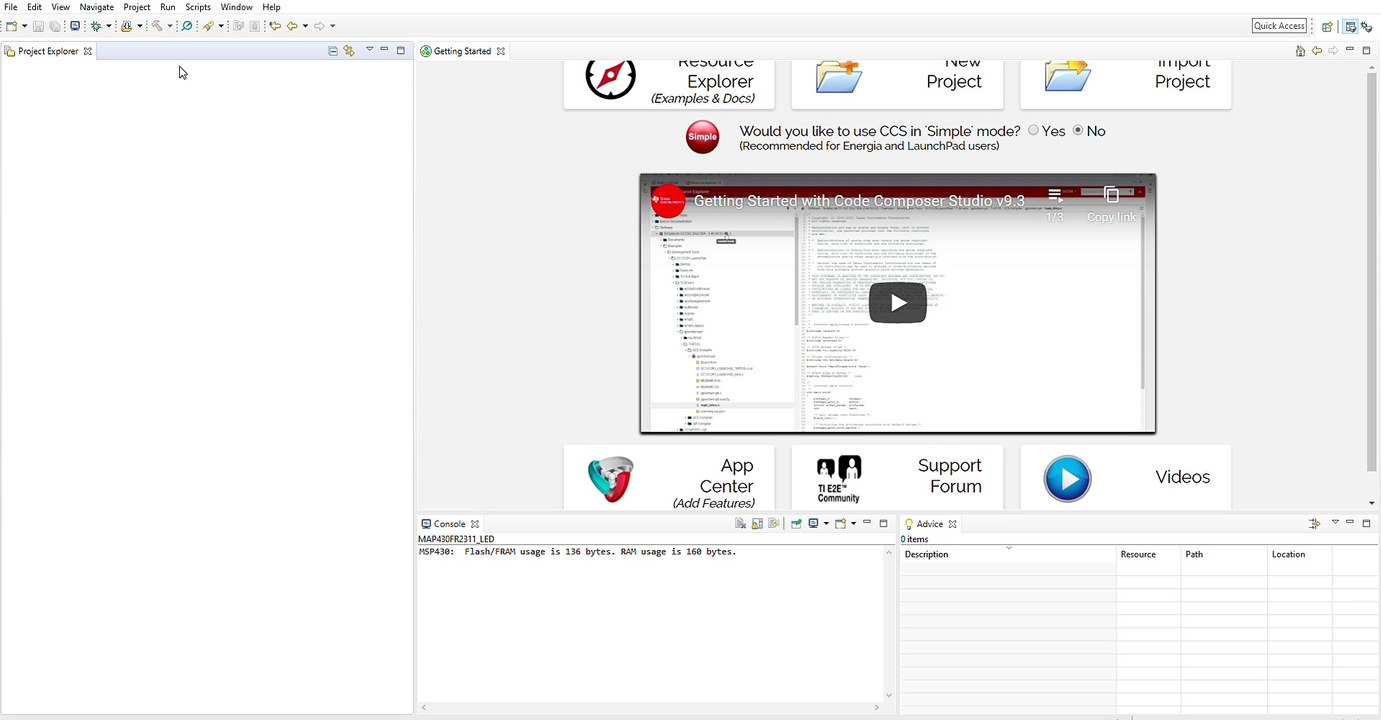Open Display Selected Console dropdown arrow
This screenshot has width=1381, height=720.
tap(826, 524)
